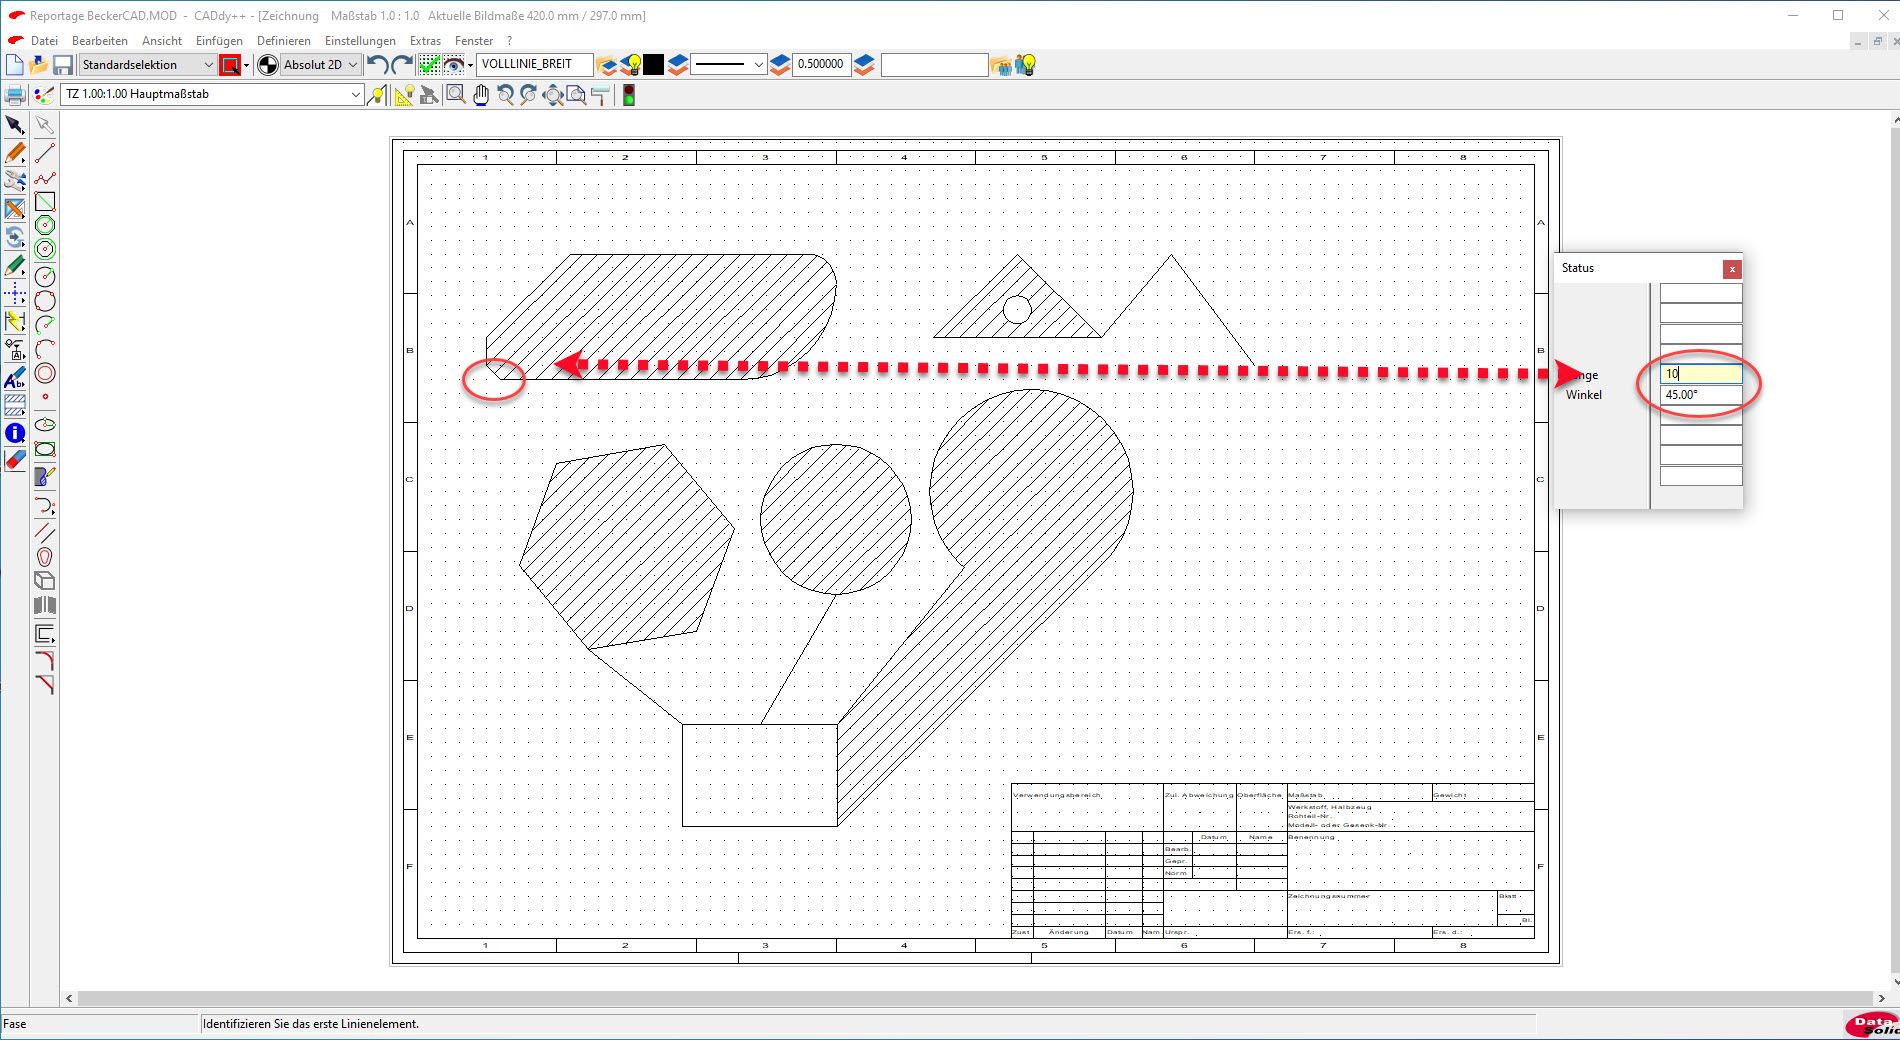
Task: Click the black line color swatch
Action: (x=653, y=65)
